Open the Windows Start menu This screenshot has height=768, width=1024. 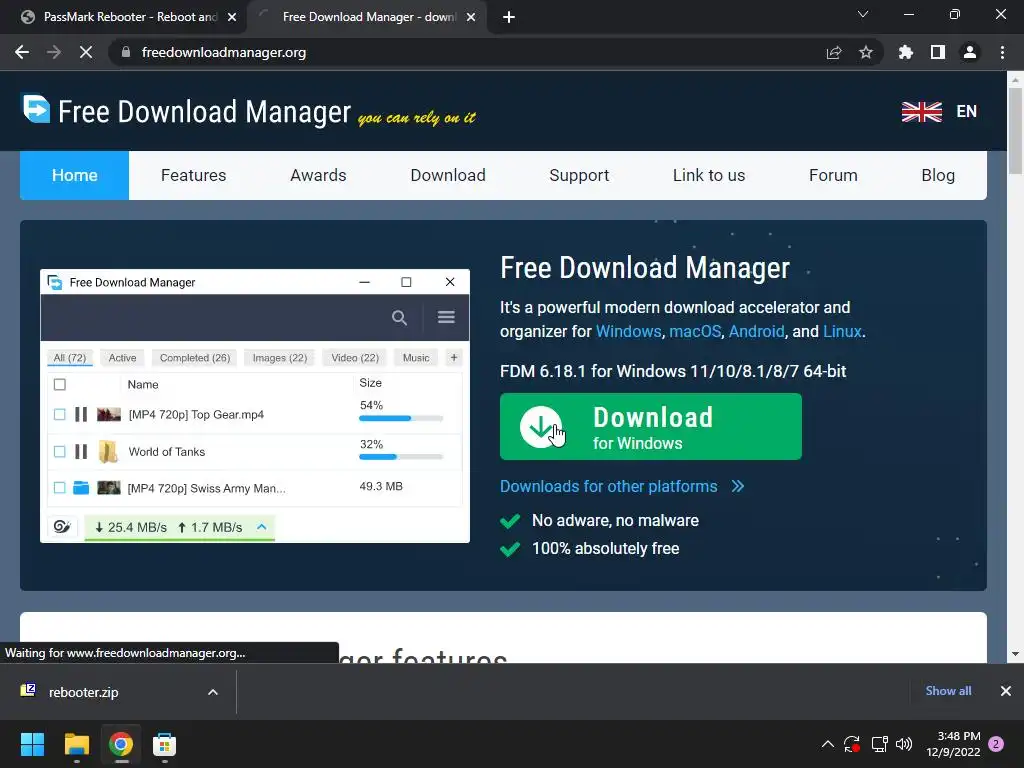(32, 744)
